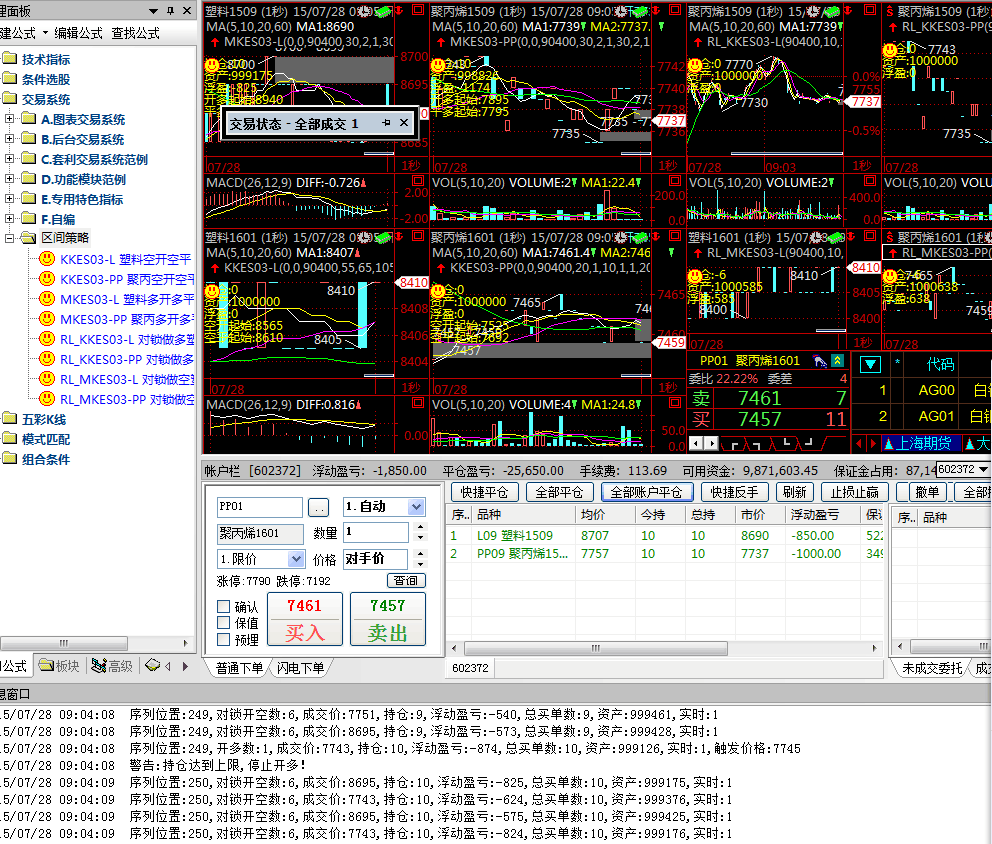992x844 pixels.
Task: Collapse the 区间策略 tree node
Action: tap(11, 239)
